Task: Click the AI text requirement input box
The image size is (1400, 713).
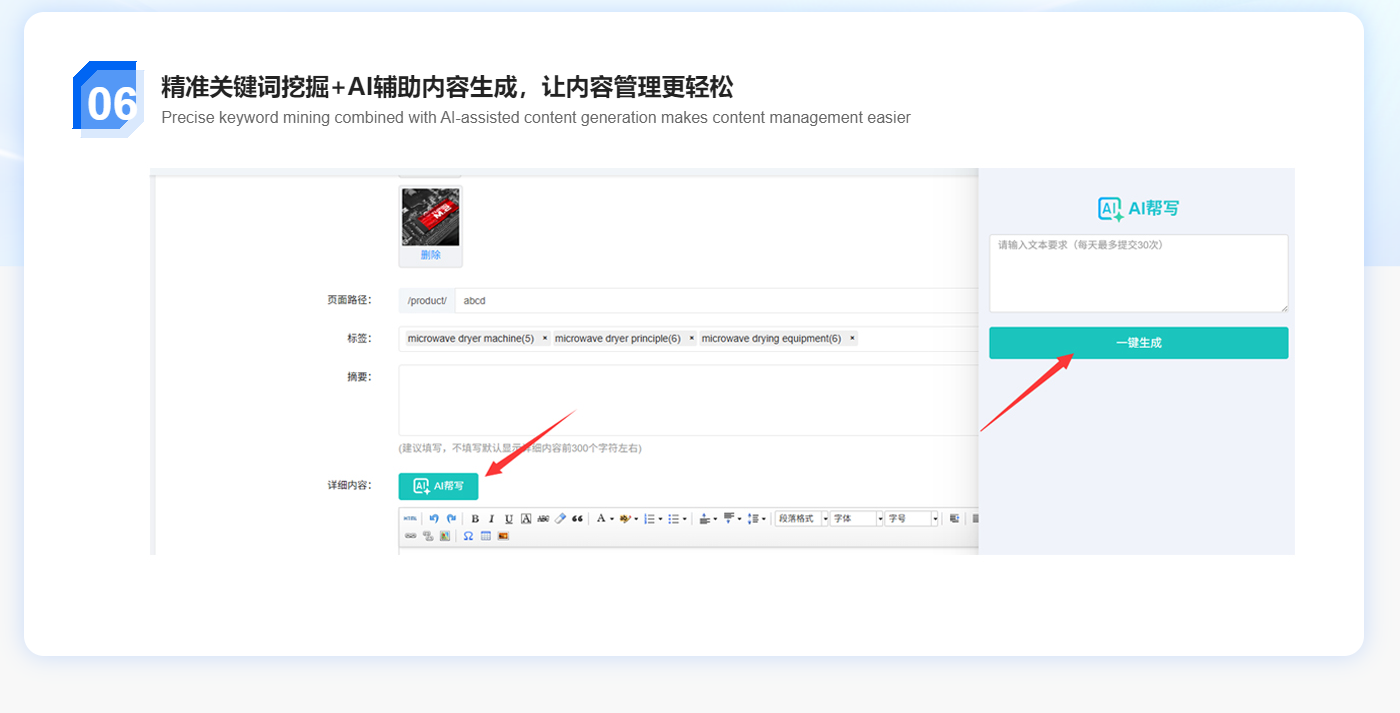Action: pos(1138,274)
